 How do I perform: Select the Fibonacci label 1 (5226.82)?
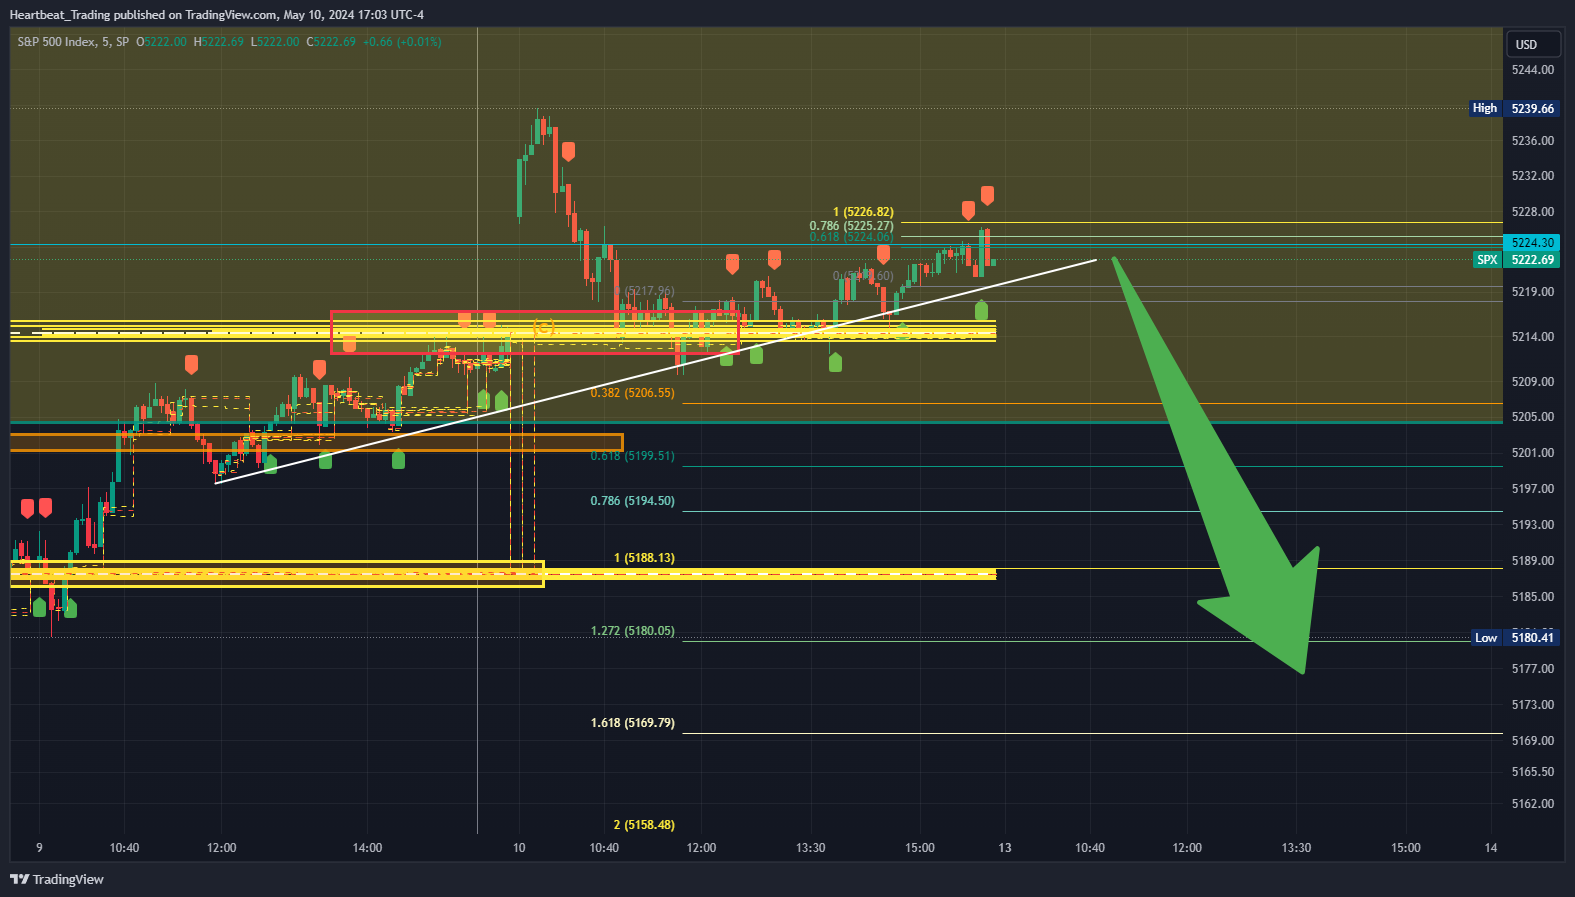[864, 212]
